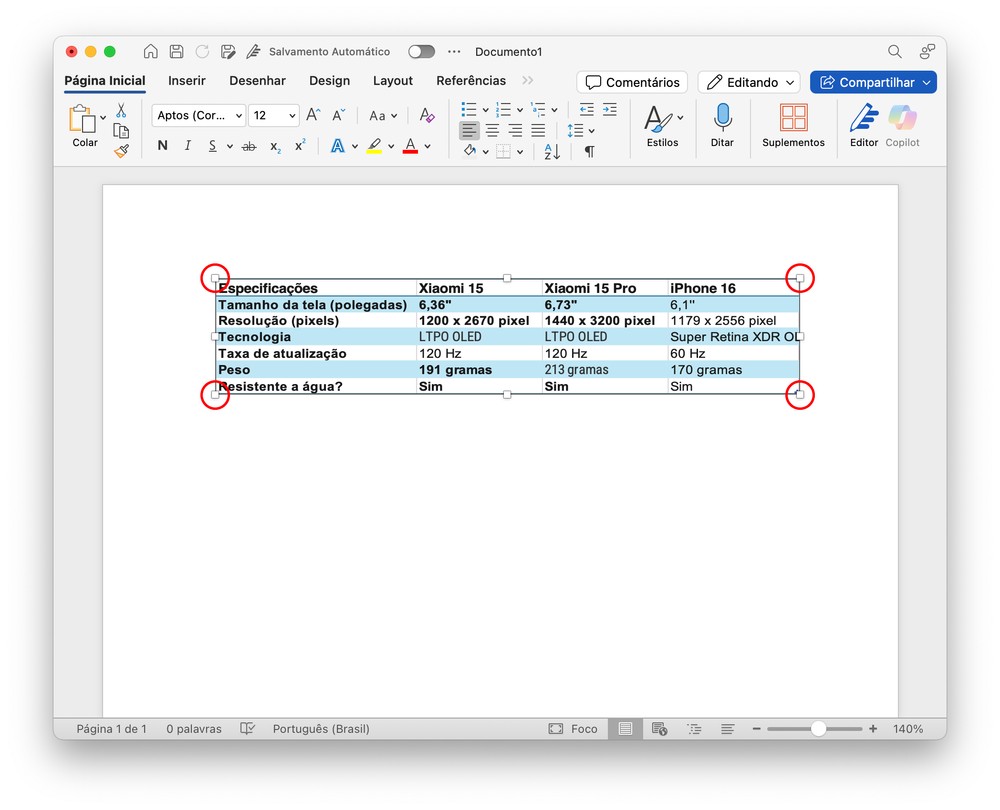
Task: Expand the Editando mode dropdown
Action: (x=749, y=83)
